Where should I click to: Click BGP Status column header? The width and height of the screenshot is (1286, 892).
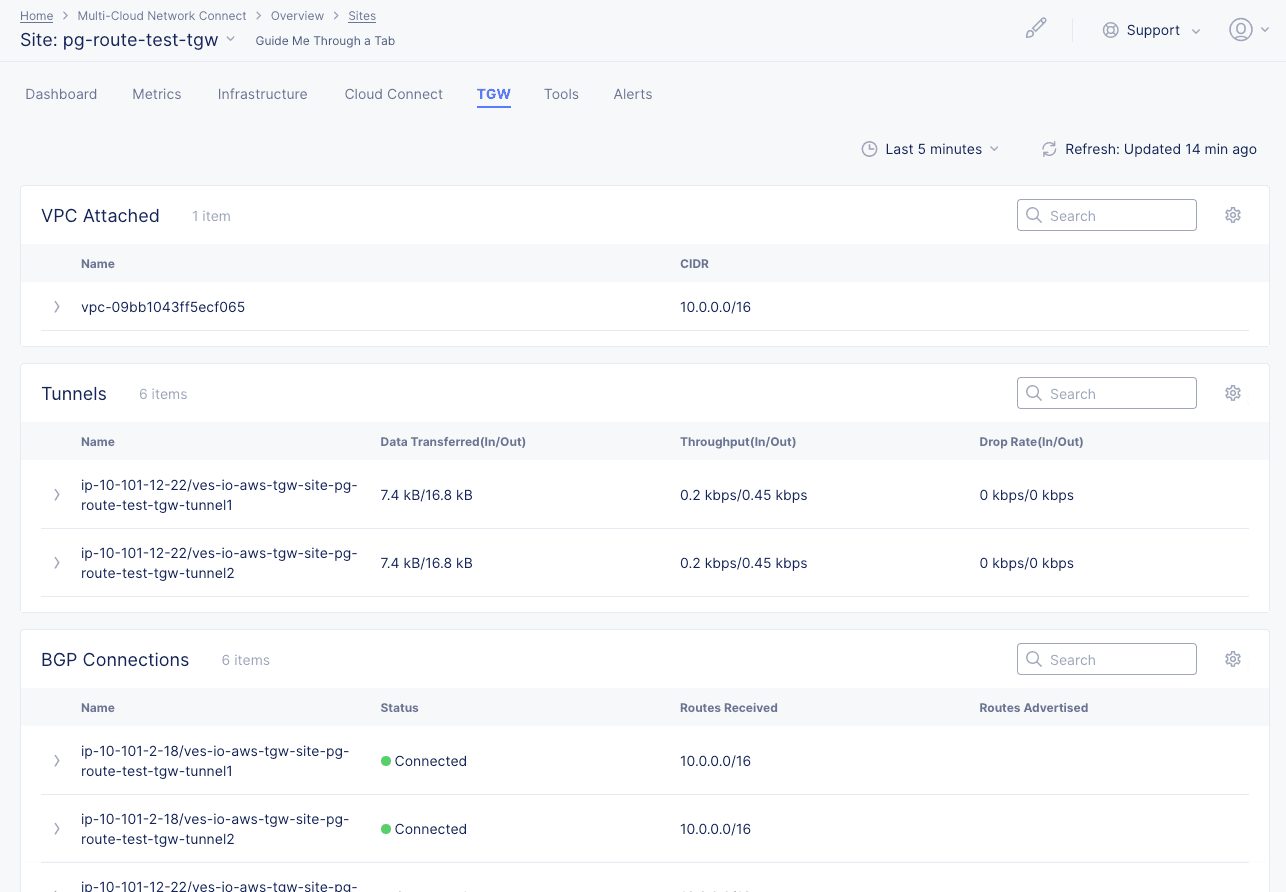pos(399,708)
